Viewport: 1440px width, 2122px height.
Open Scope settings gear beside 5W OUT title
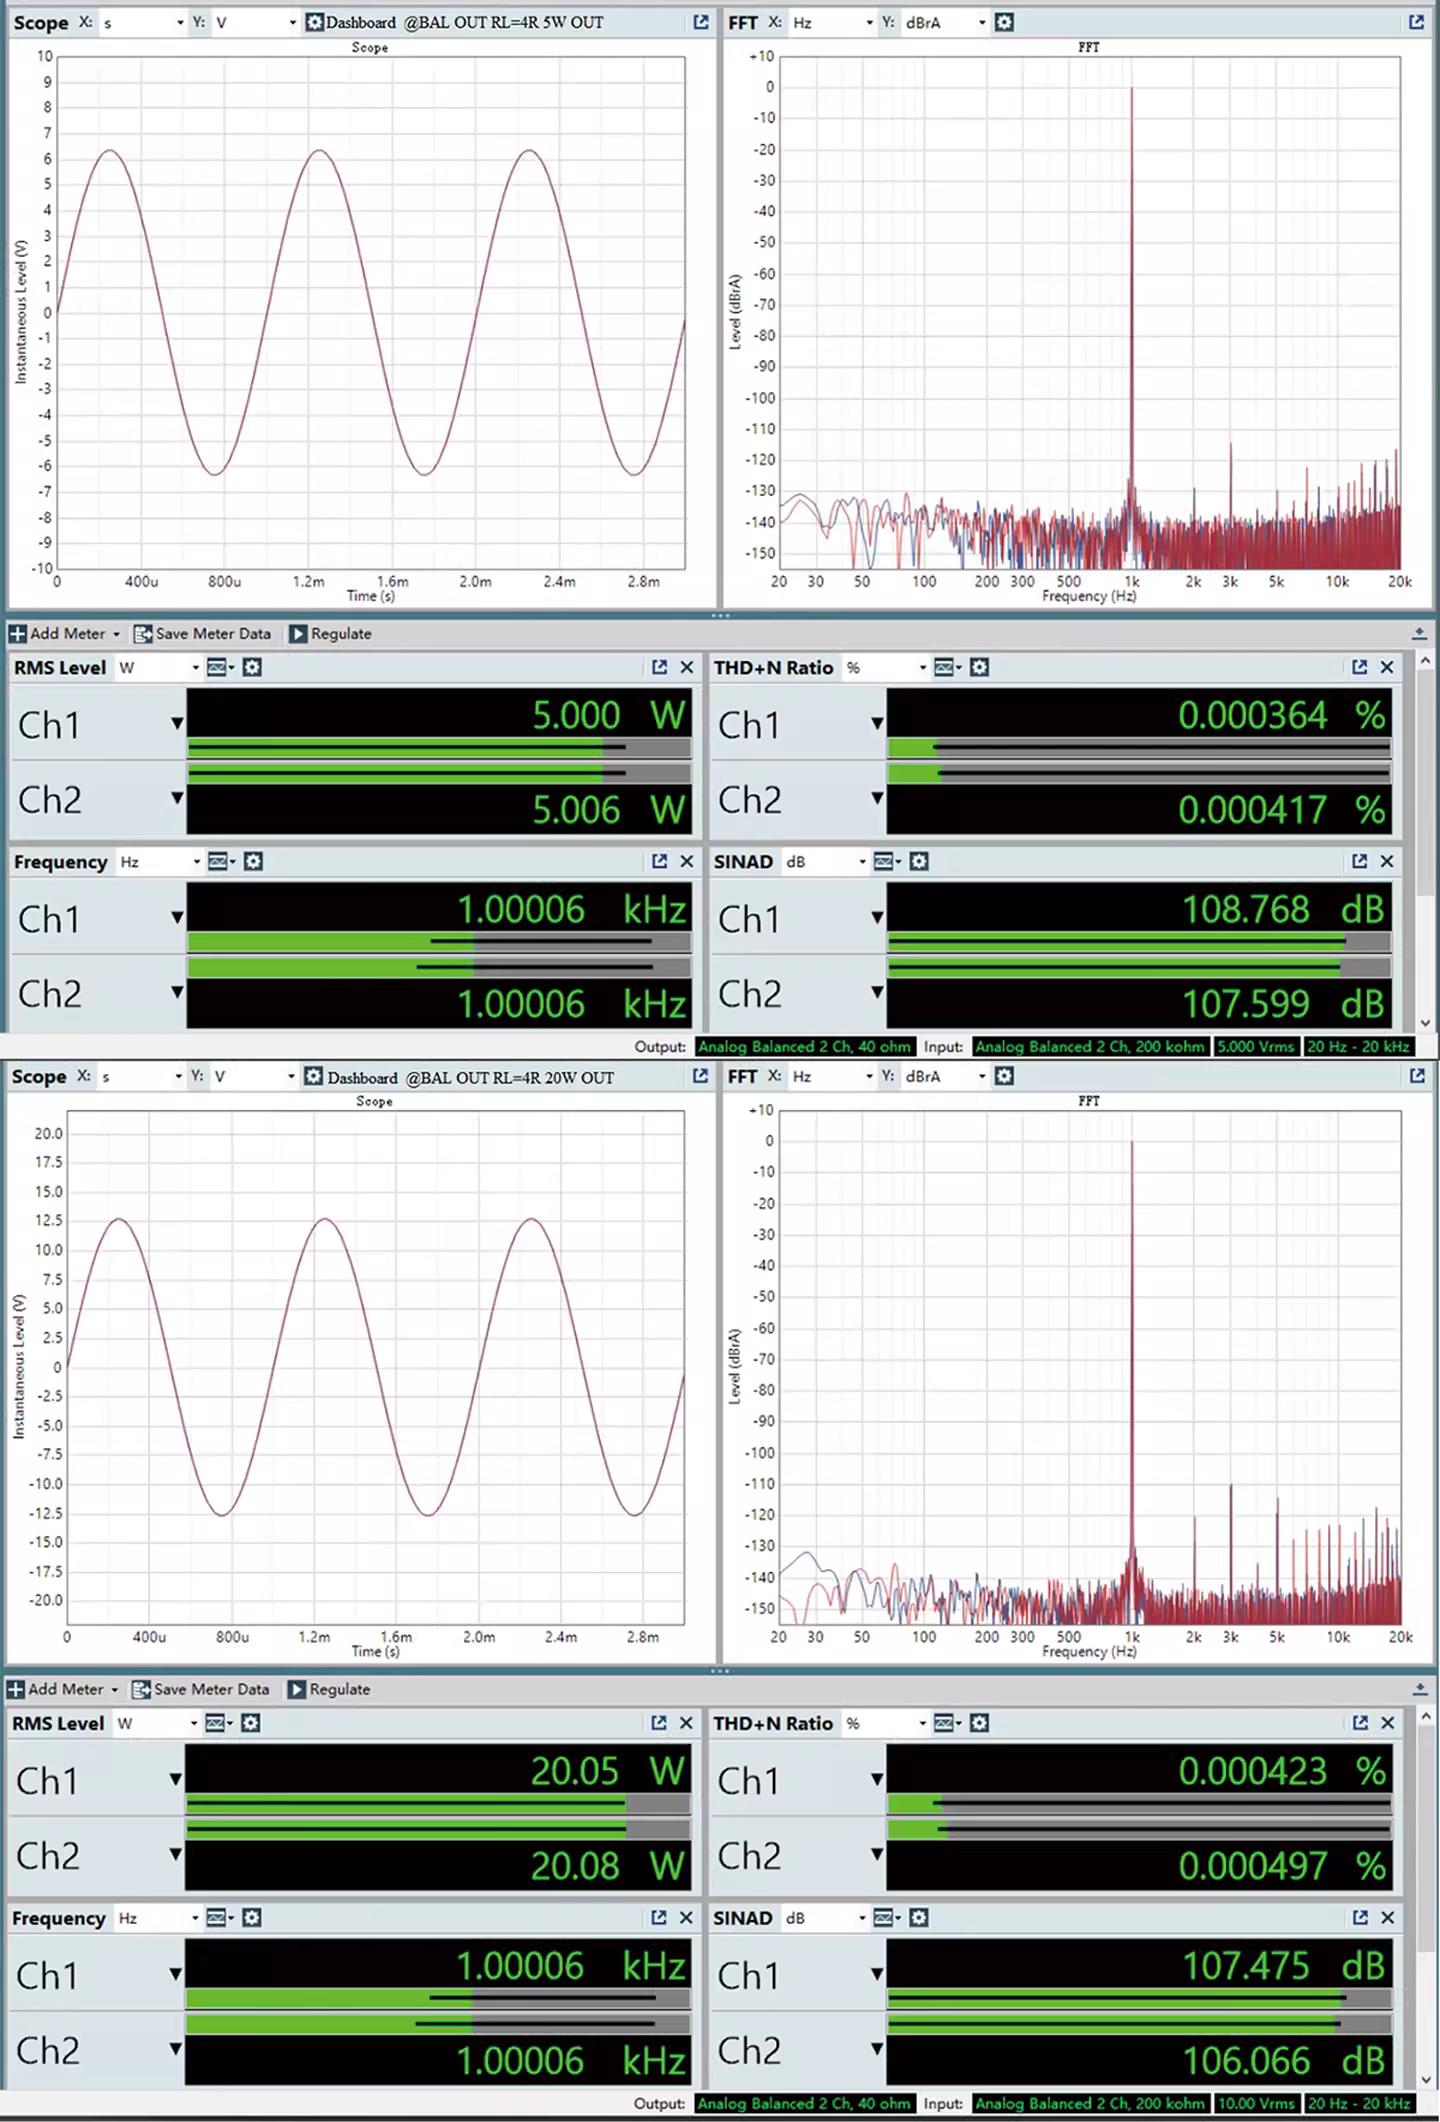(315, 22)
